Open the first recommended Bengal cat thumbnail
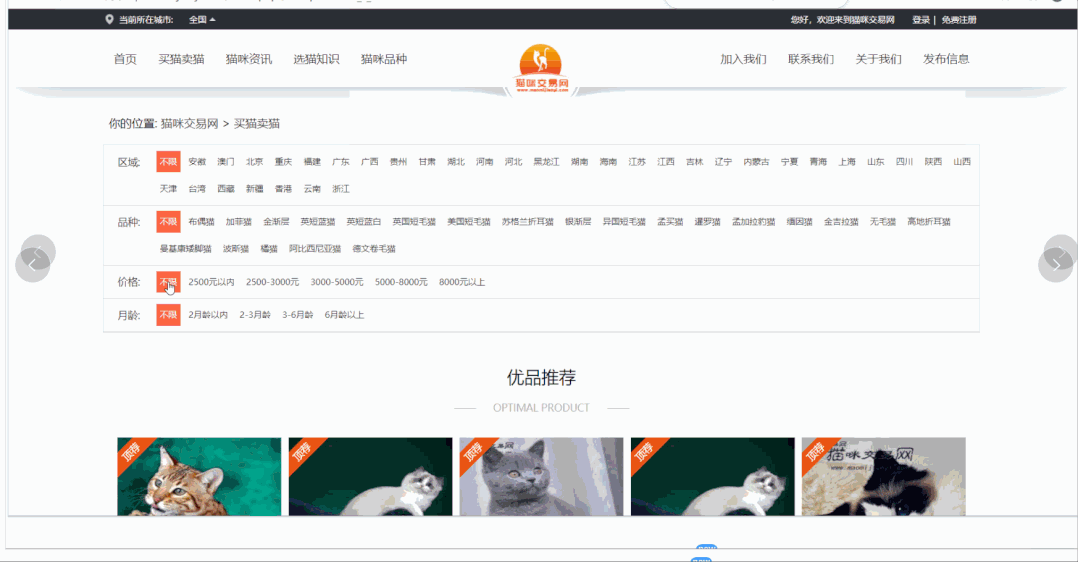Viewport: 1078px width, 562px height. click(x=199, y=476)
